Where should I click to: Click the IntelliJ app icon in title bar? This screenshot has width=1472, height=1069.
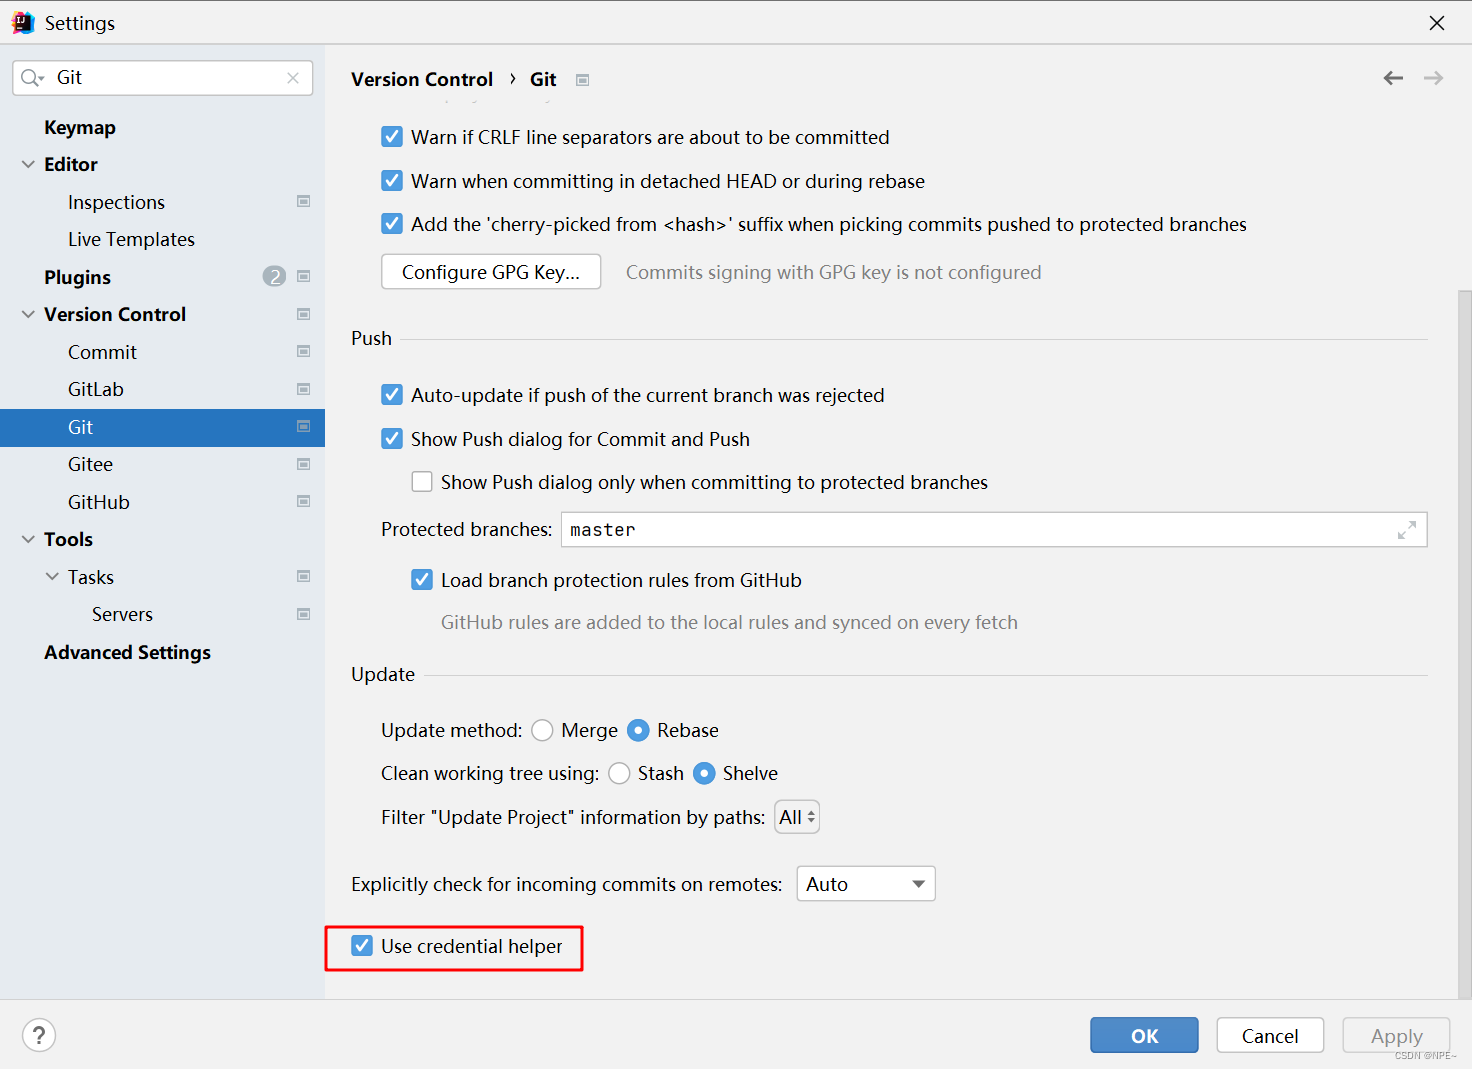coord(22,22)
